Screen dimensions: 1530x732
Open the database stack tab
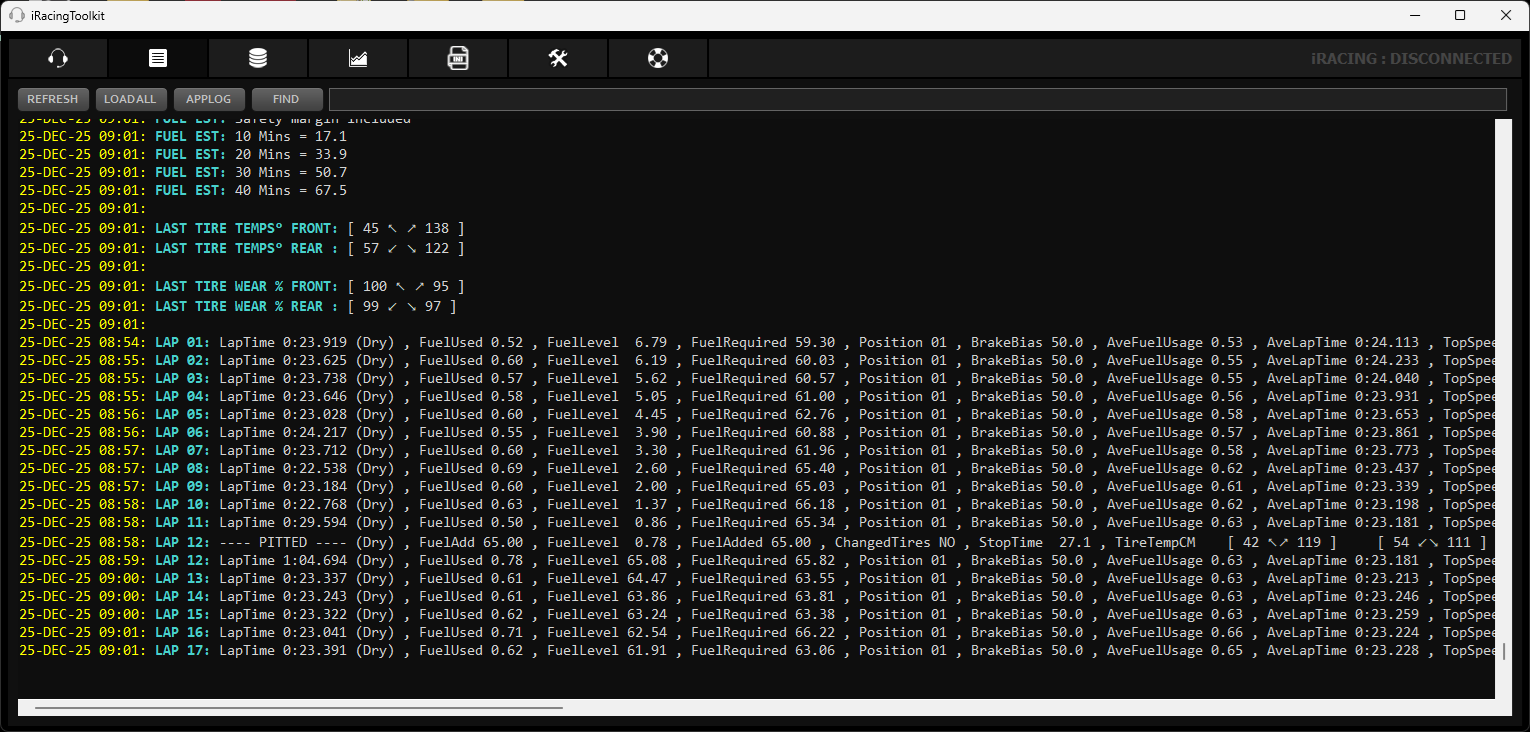[258, 58]
